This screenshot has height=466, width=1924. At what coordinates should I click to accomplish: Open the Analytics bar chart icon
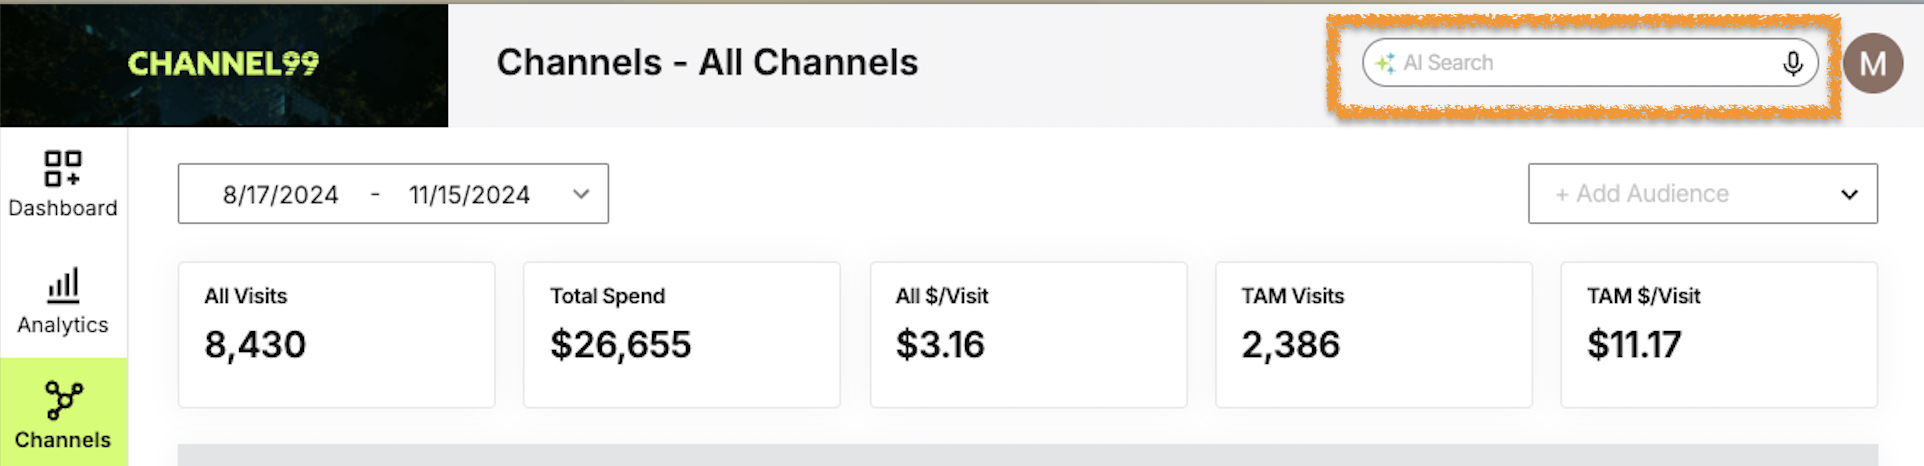coord(63,285)
